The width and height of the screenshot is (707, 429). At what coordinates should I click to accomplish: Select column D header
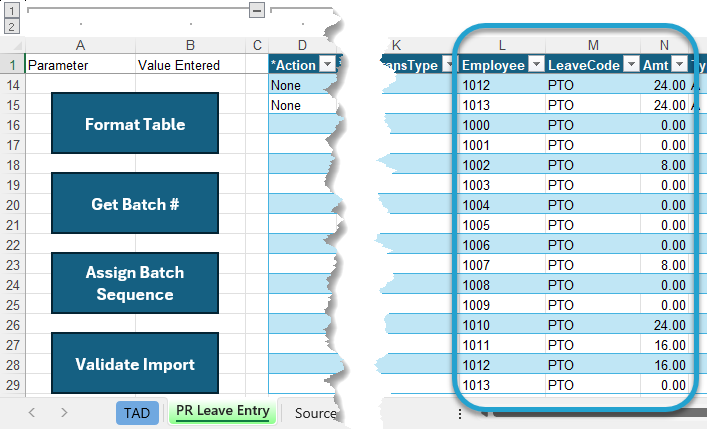coord(302,45)
